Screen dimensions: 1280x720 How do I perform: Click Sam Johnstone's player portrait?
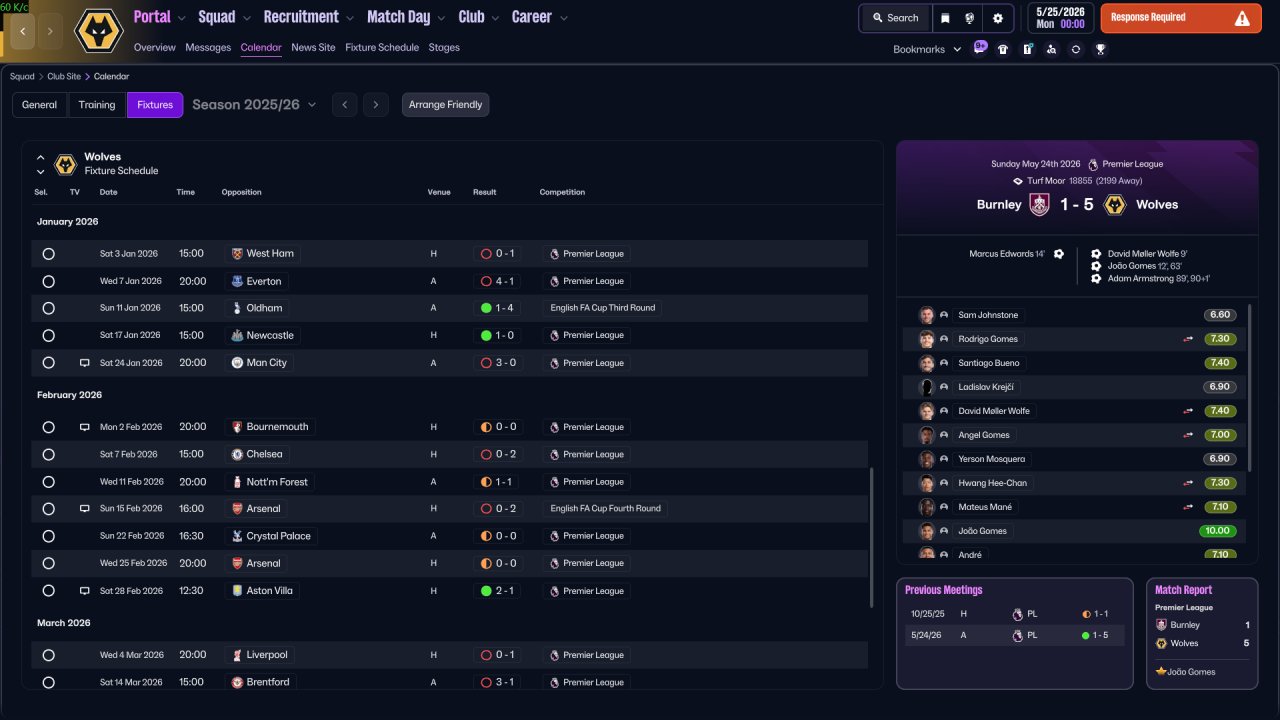coord(927,315)
